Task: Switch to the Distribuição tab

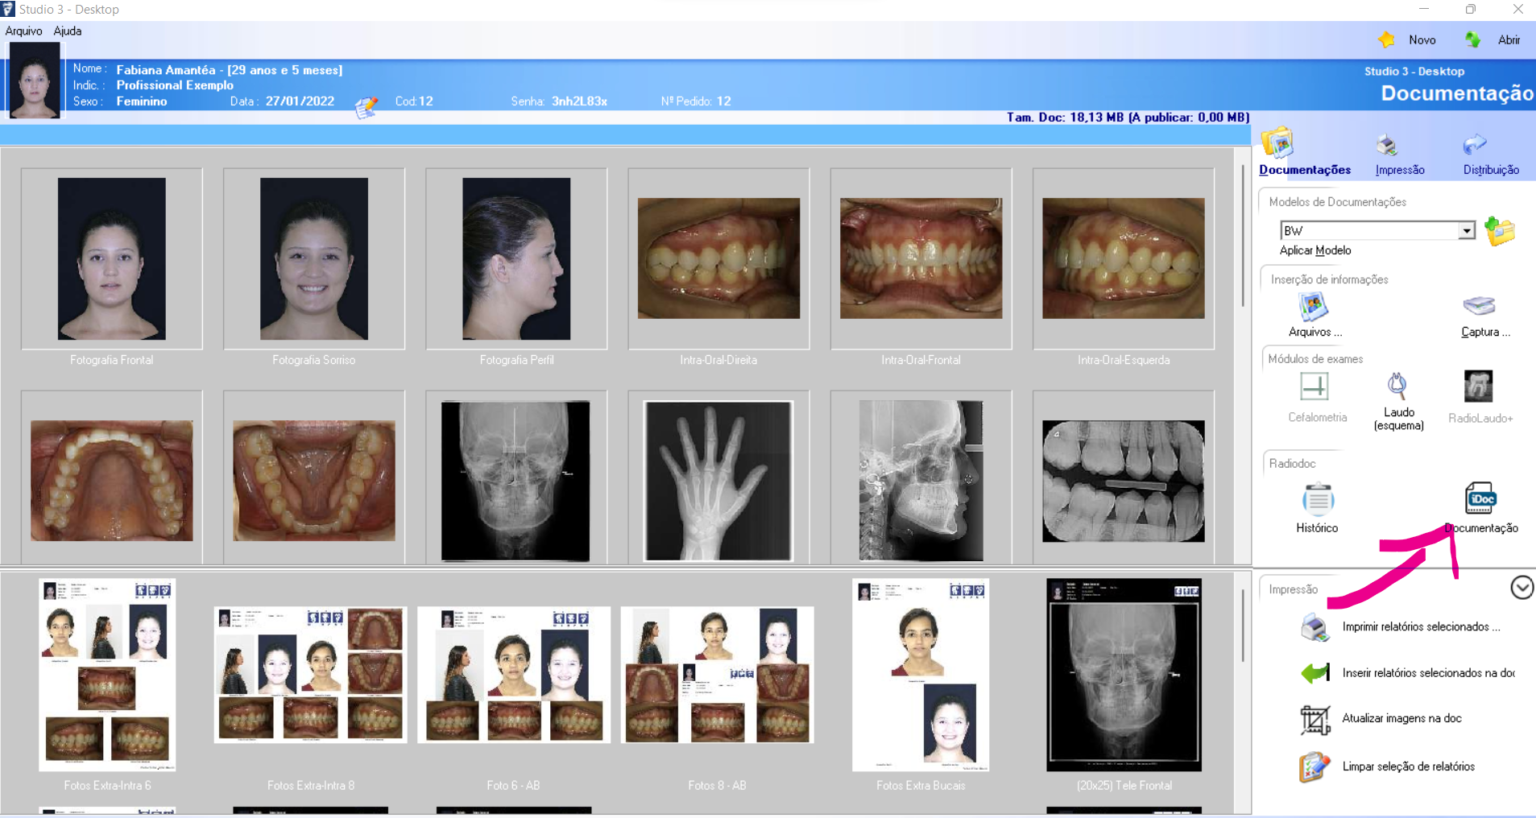Action: point(1490,154)
